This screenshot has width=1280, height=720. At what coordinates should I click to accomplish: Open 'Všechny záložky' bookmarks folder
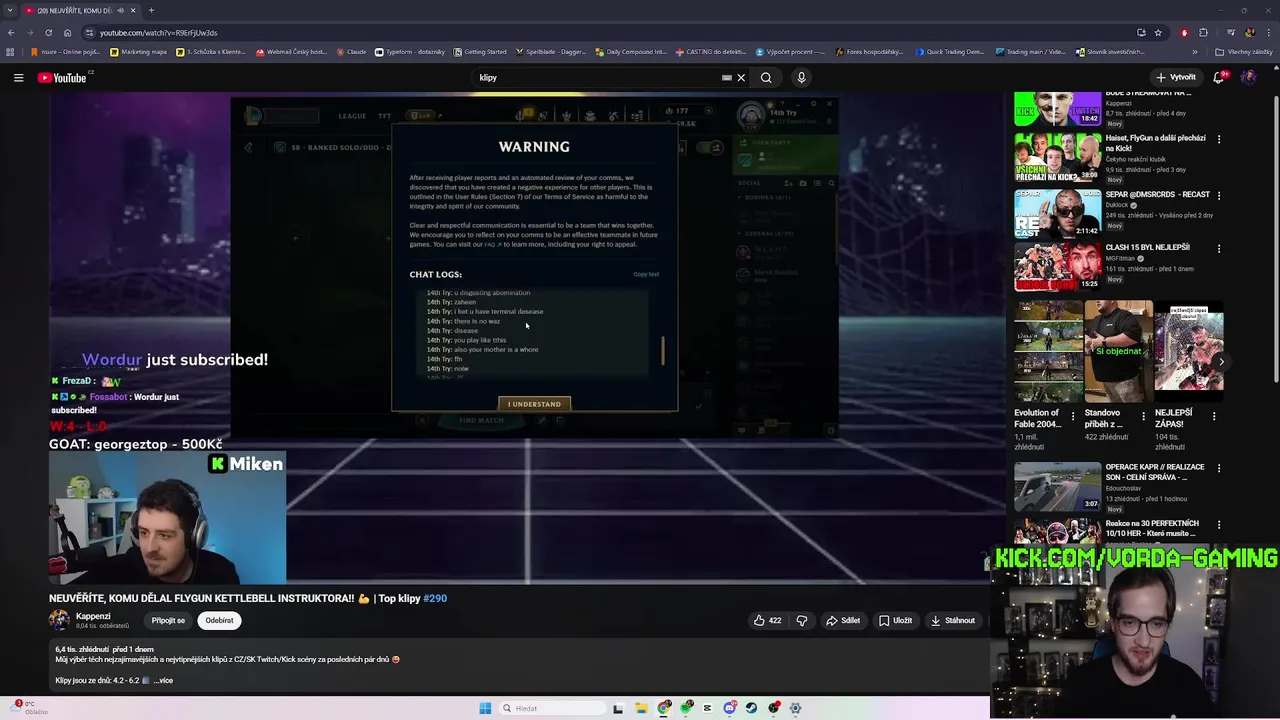pos(1244,52)
